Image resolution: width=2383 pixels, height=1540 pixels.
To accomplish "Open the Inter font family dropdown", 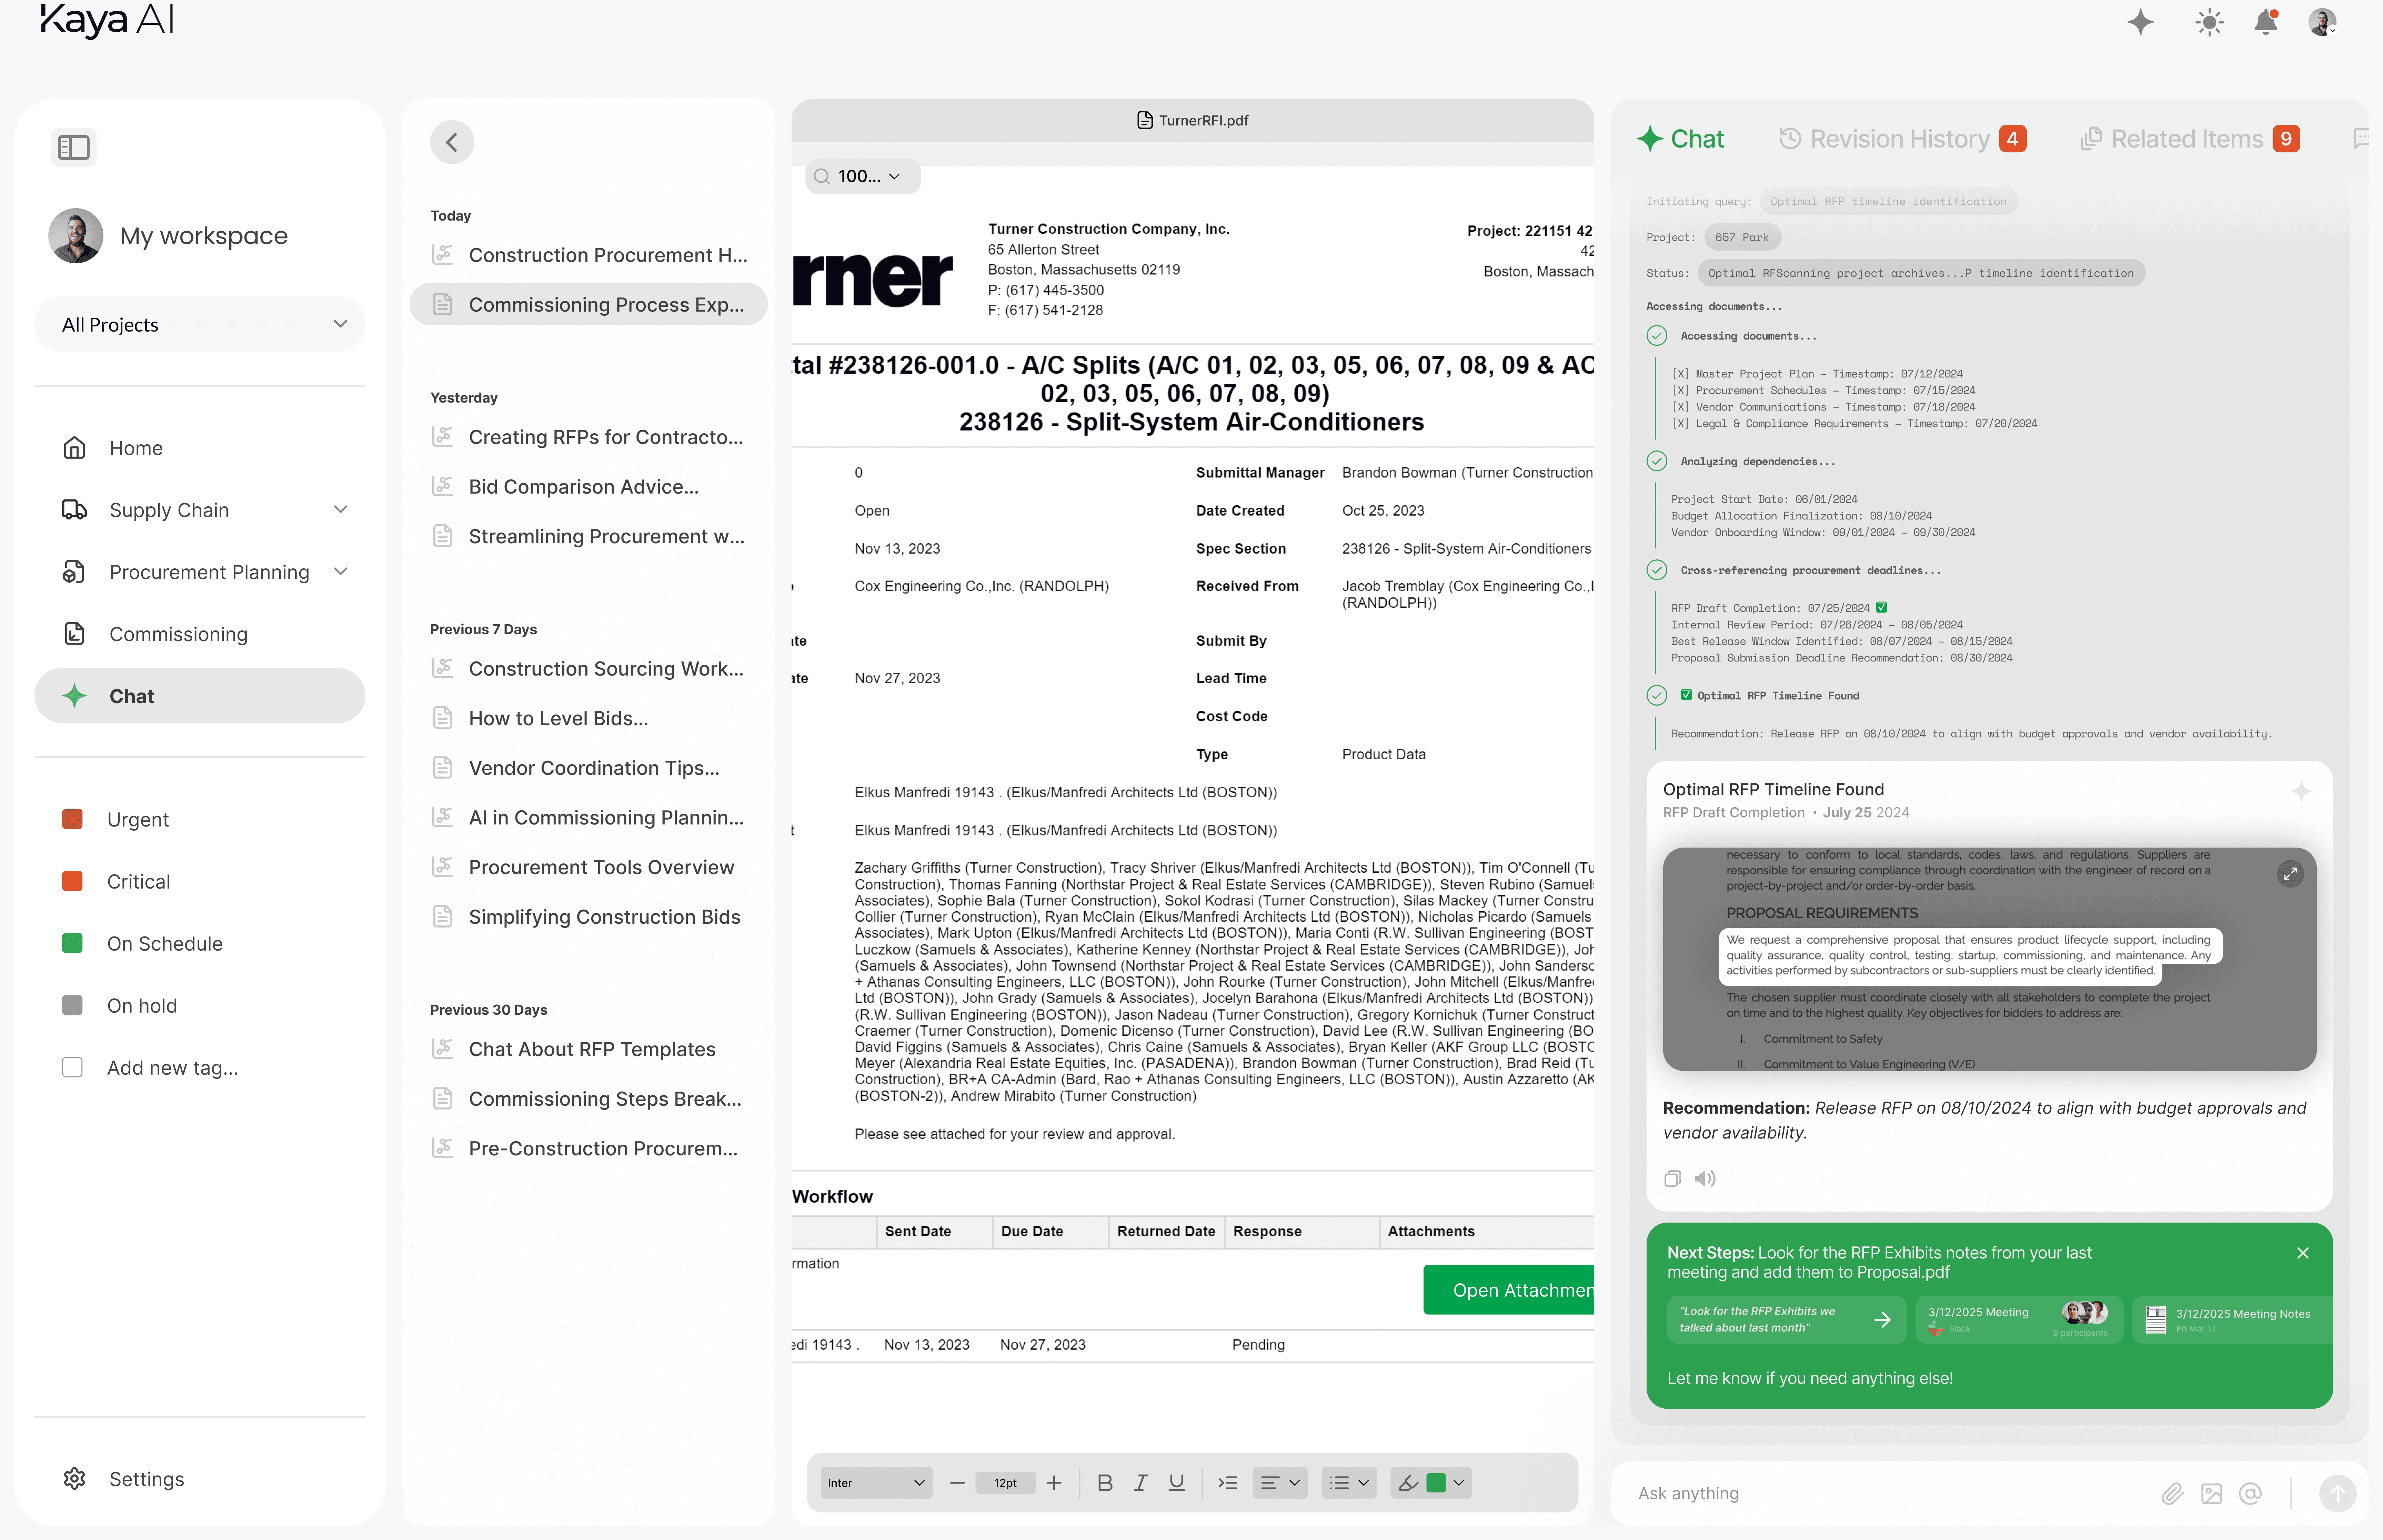I will [875, 1483].
